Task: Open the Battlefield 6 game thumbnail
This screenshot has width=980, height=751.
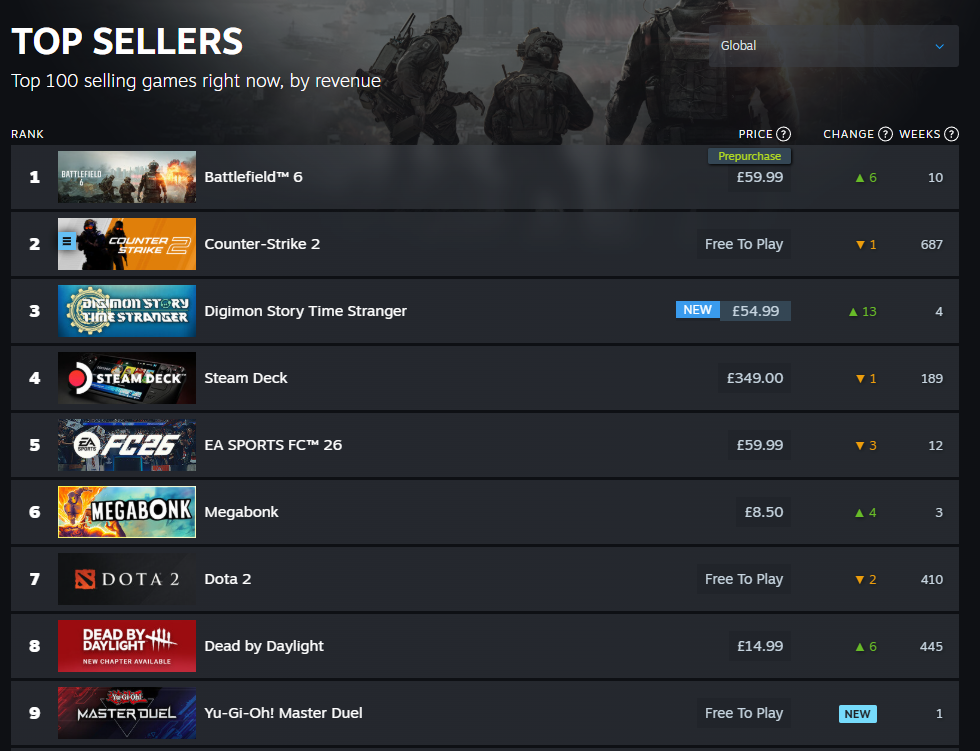Action: [127, 177]
